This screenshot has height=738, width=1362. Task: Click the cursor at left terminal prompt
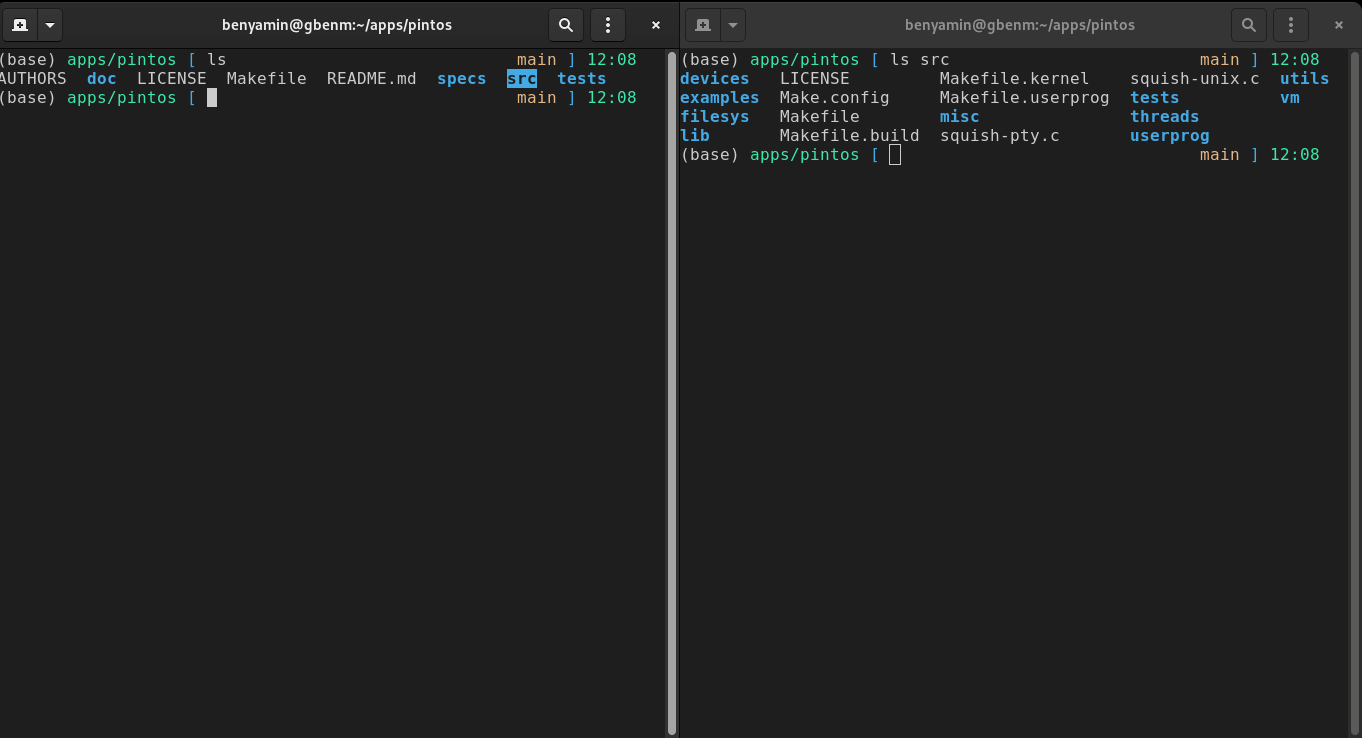click(x=212, y=97)
